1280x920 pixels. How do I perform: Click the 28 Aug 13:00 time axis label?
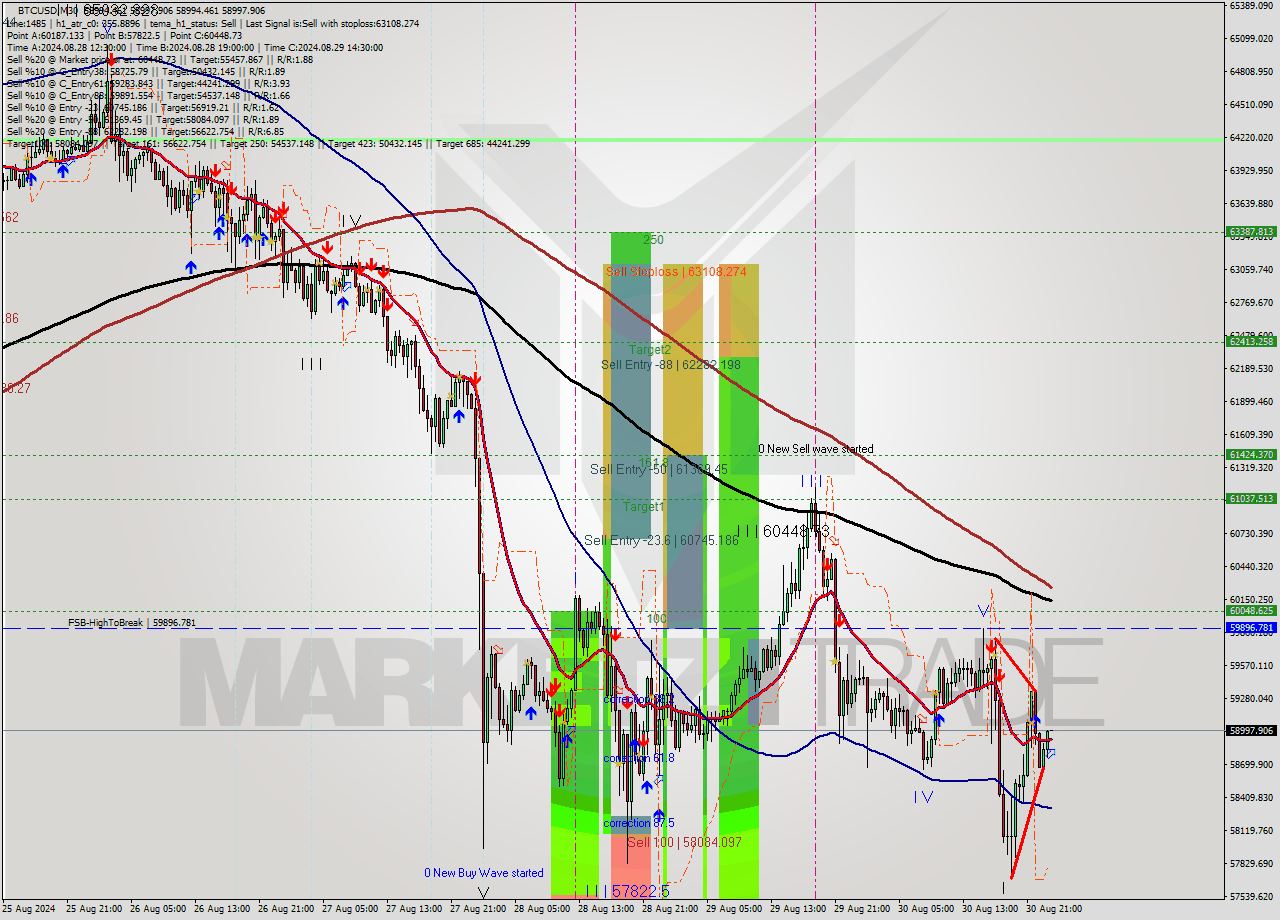point(606,909)
